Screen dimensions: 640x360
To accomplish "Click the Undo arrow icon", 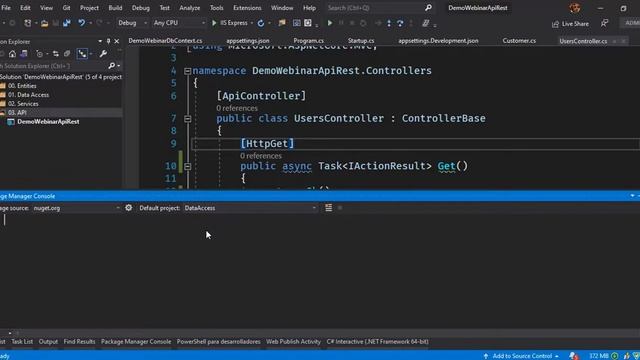I will click(82, 23).
